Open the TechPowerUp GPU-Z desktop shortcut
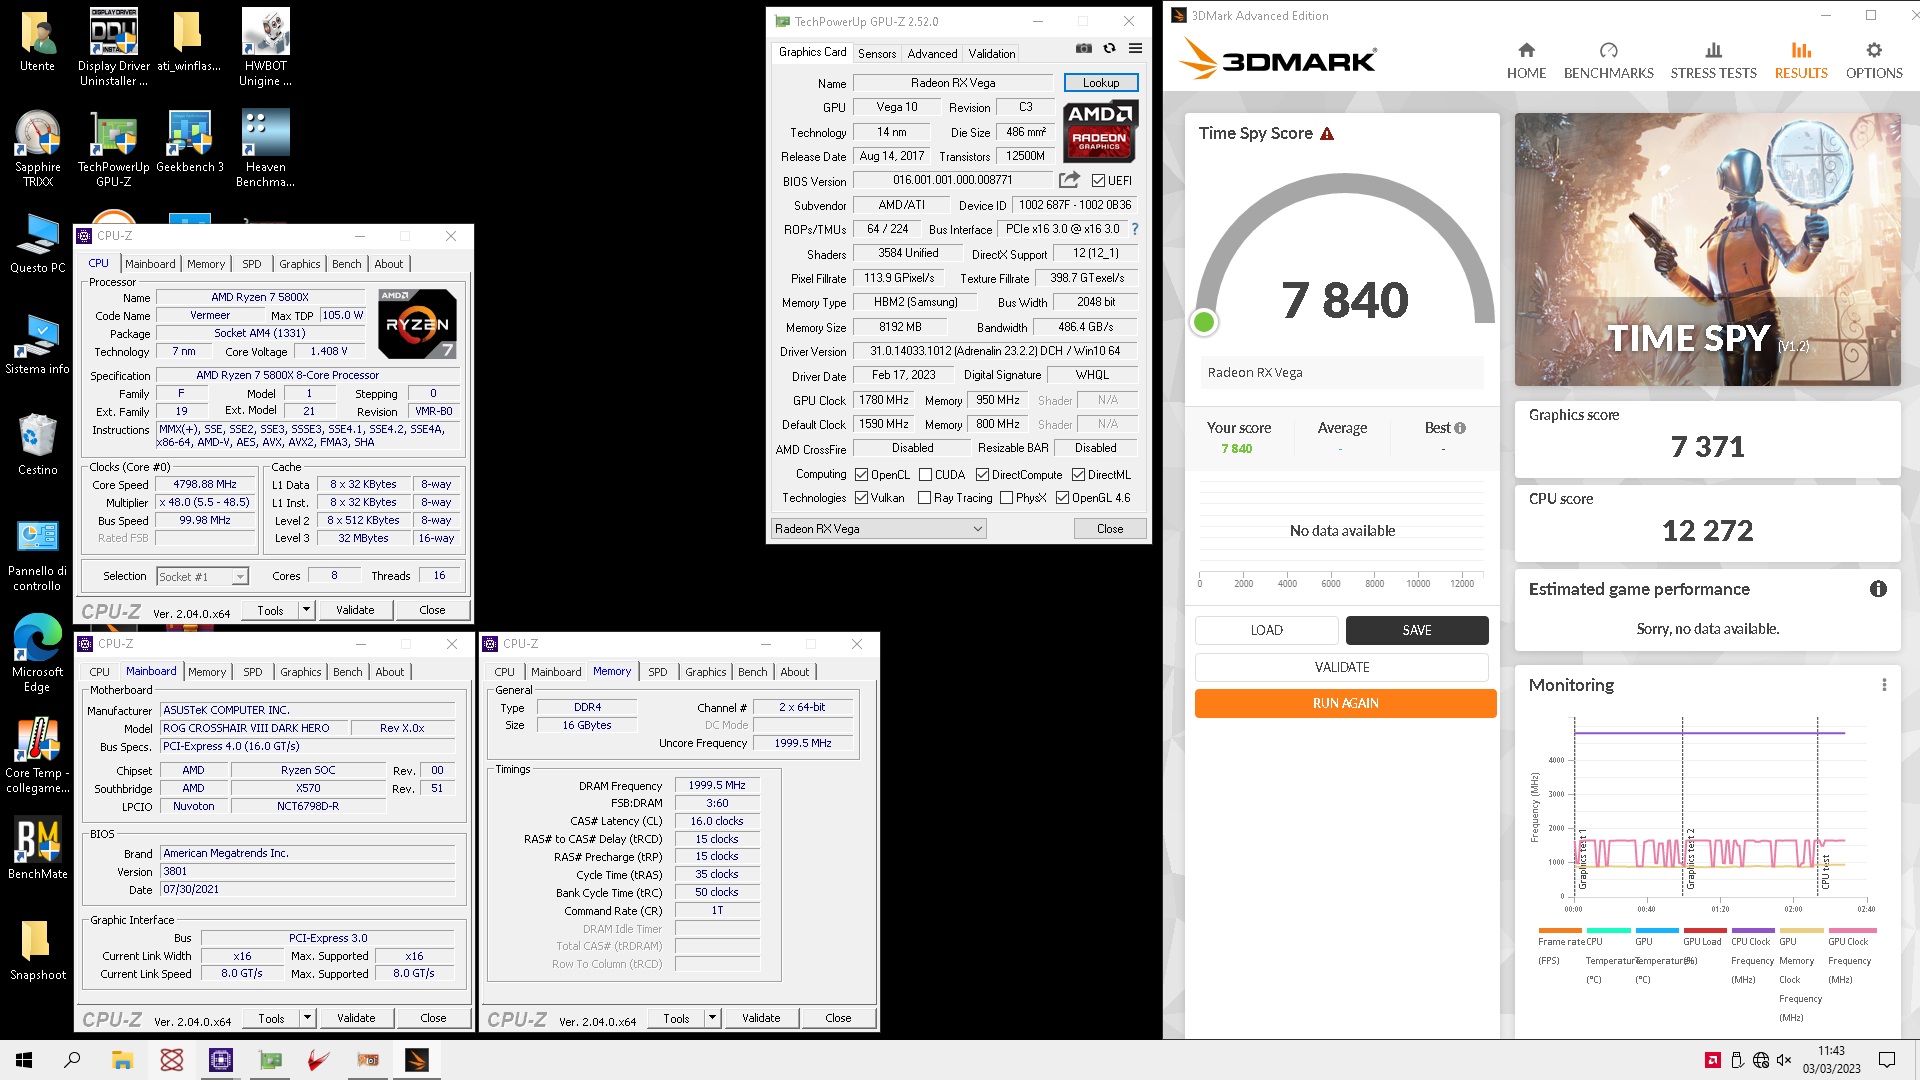 (x=114, y=148)
